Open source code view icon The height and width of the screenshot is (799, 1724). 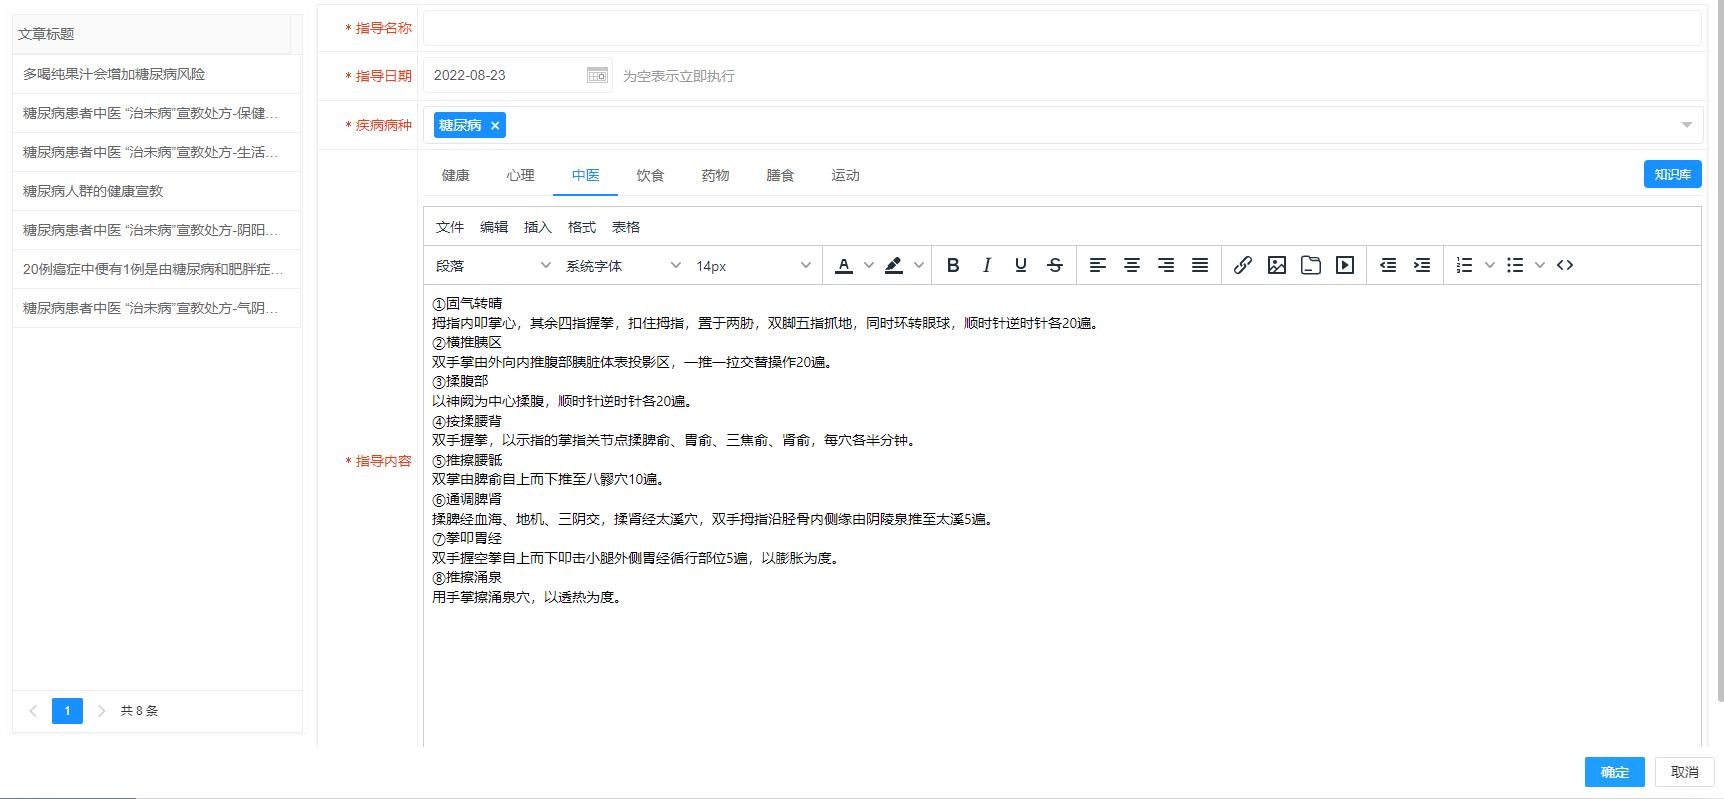coord(1565,265)
